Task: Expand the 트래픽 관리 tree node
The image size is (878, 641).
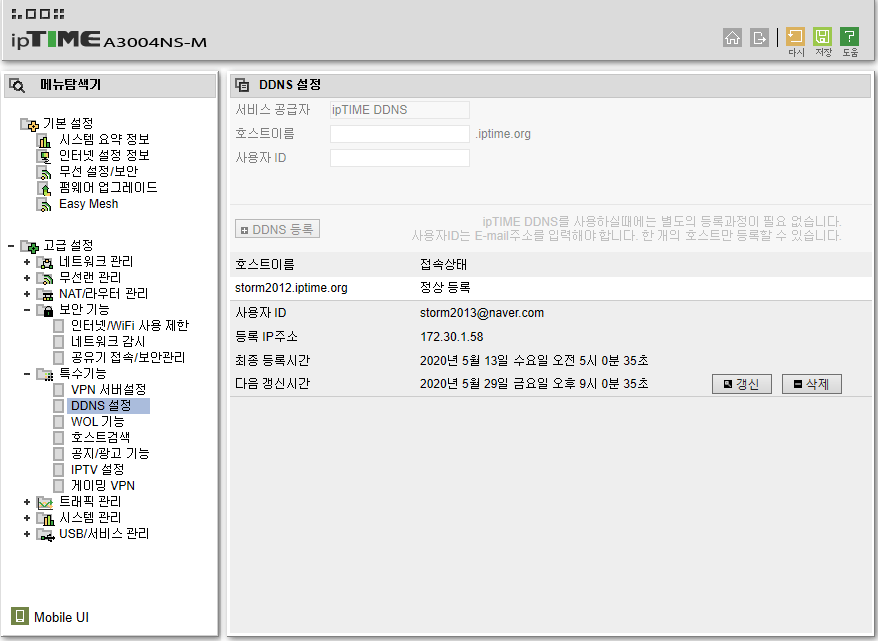Action: coord(27,502)
